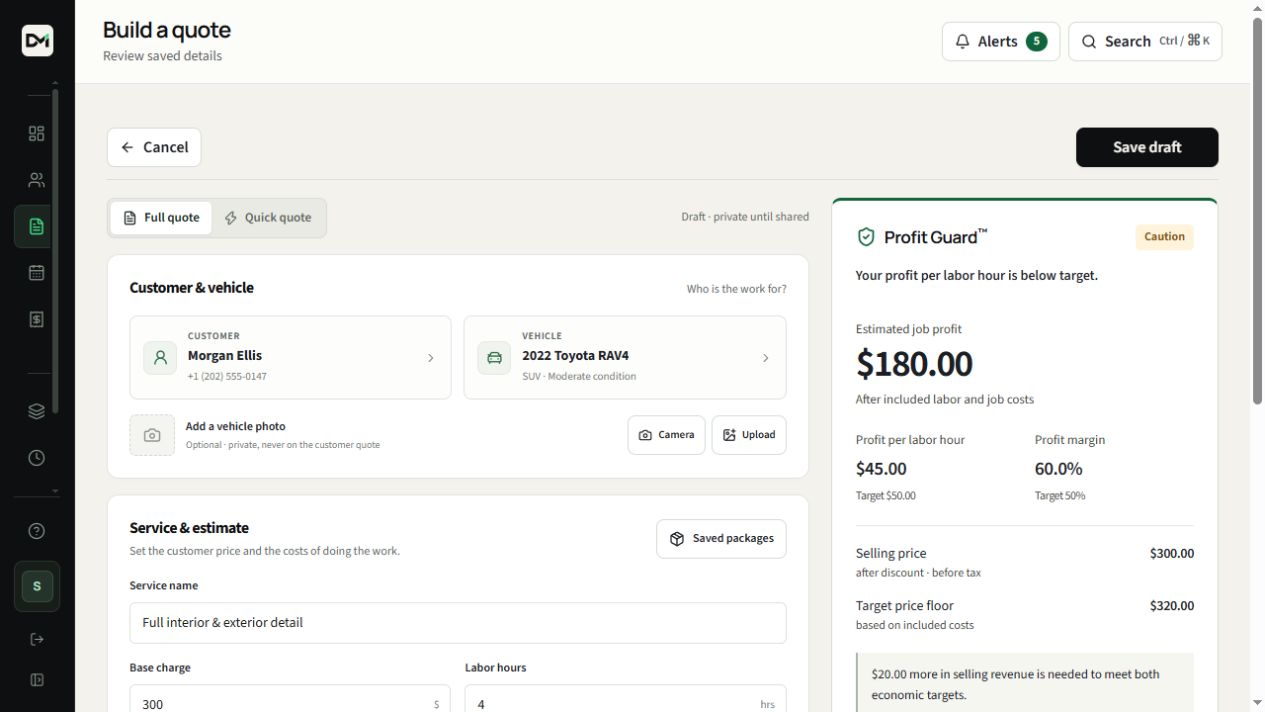Switch to the Quick quote tab

pos(267,218)
